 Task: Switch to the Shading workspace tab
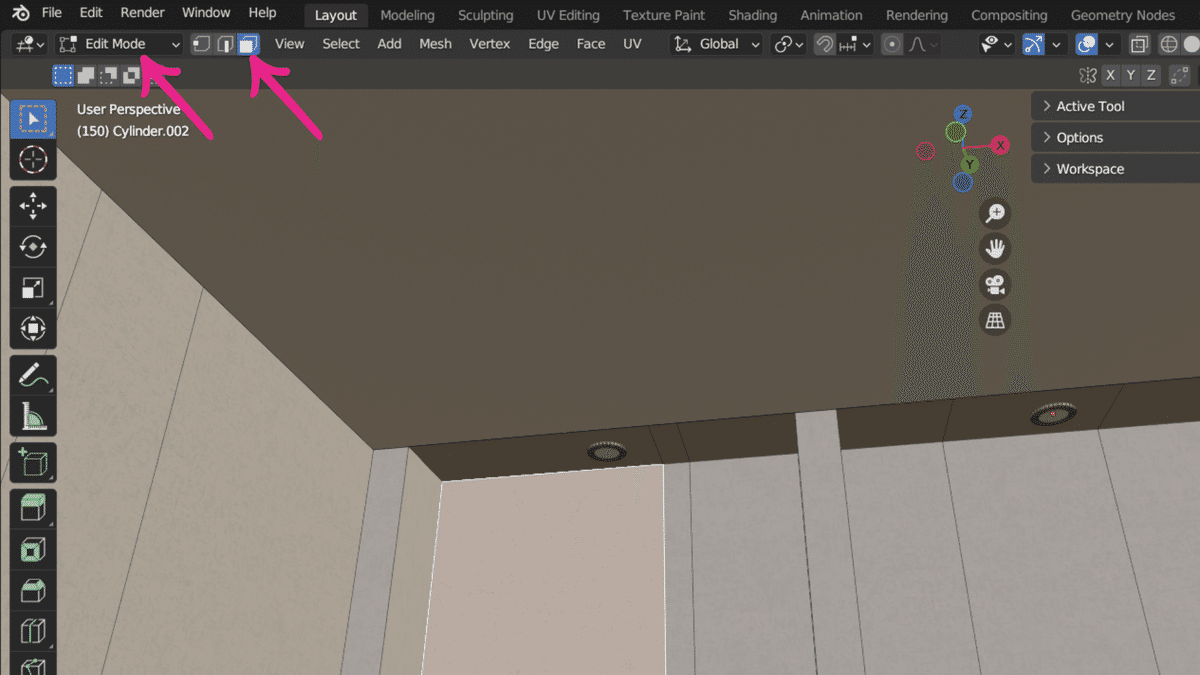(x=752, y=15)
